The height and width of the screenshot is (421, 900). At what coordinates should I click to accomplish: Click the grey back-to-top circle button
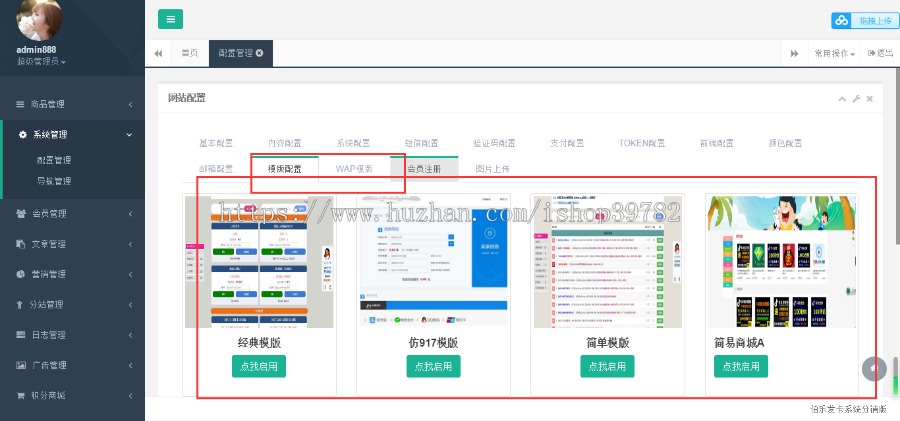pos(874,369)
